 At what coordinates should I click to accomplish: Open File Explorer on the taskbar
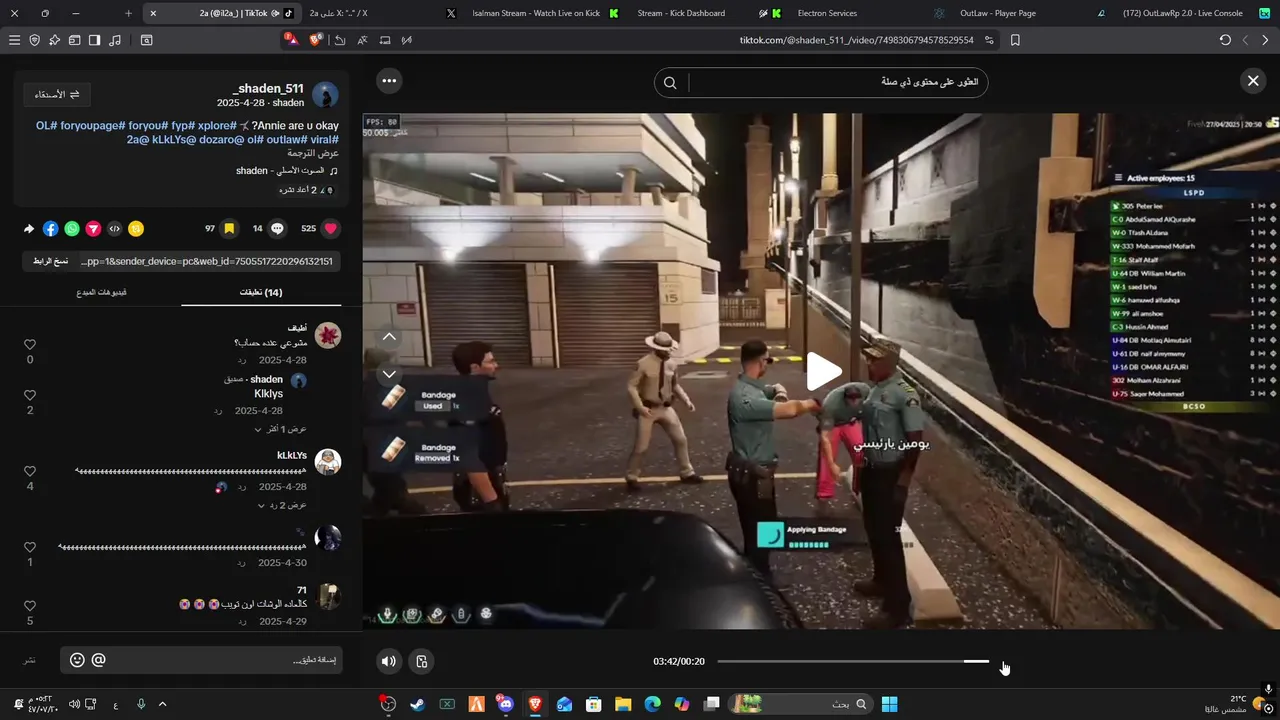pyautogui.click(x=623, y=704)
